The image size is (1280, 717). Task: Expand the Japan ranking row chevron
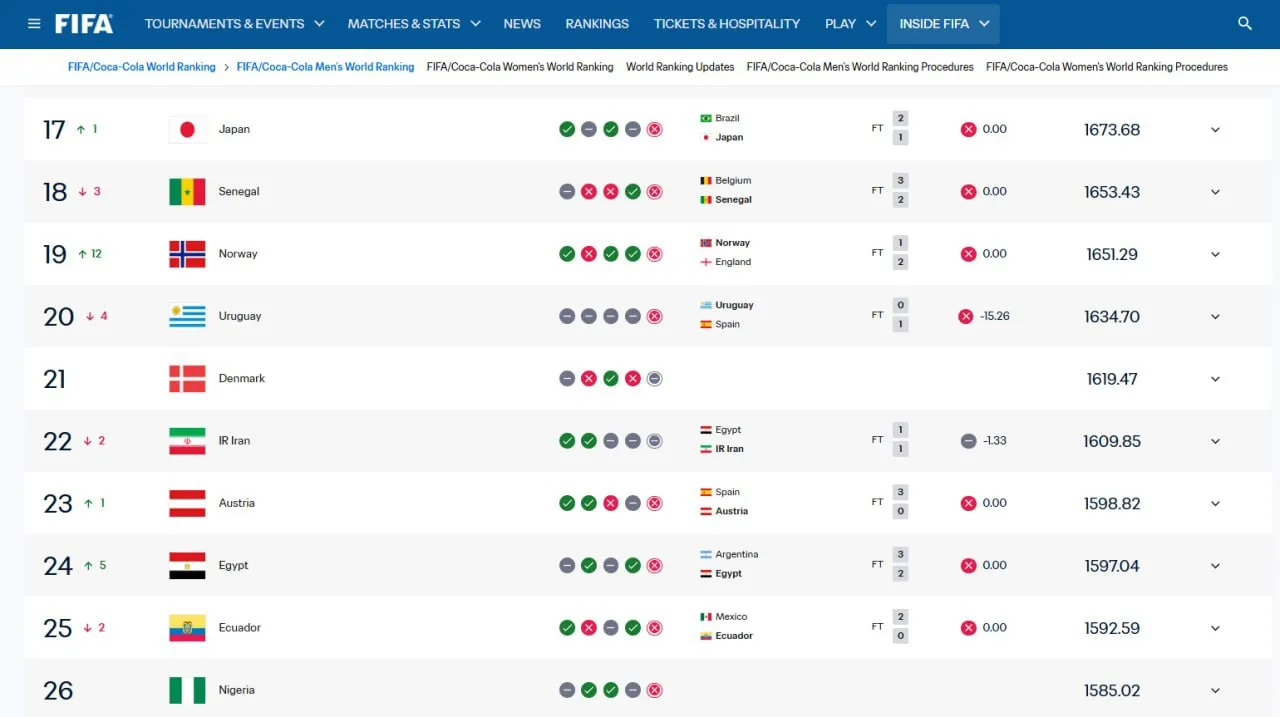click(1215, 130)
